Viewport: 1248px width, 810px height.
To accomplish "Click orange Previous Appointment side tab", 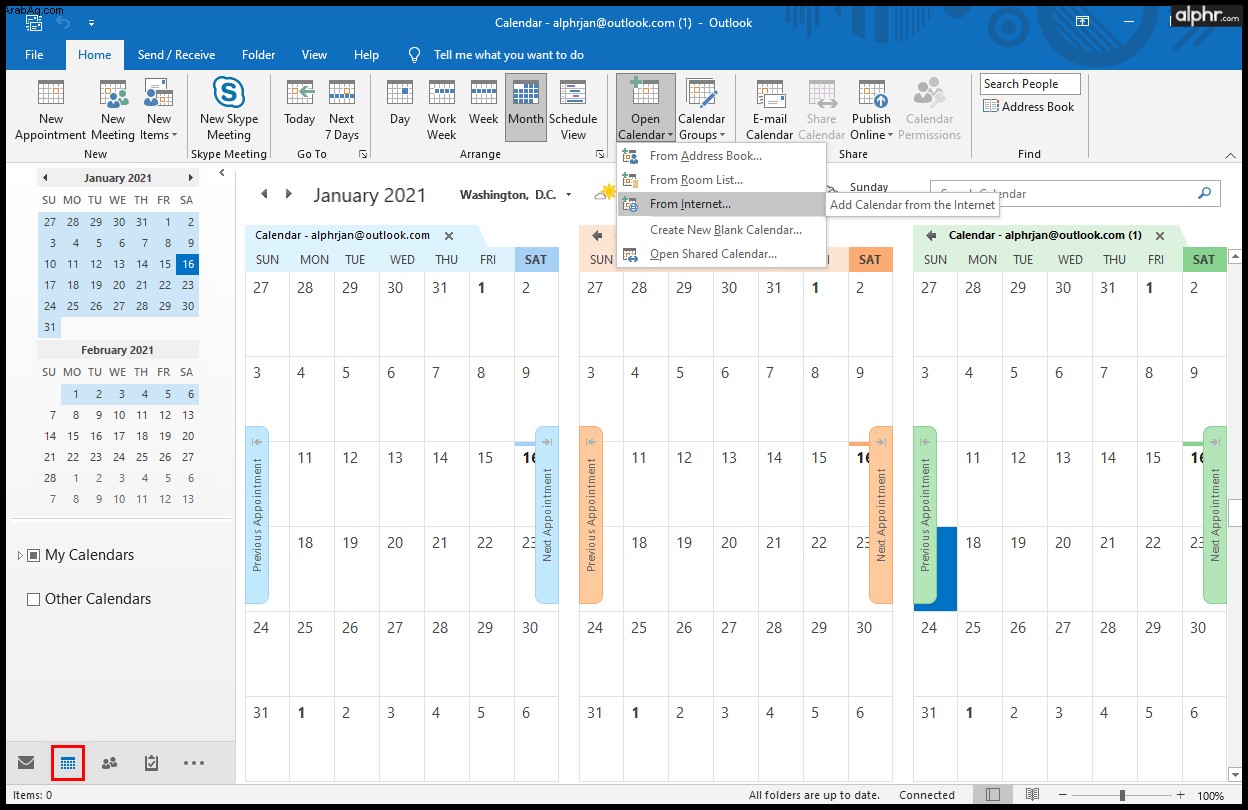I will (x=591, y=515).
